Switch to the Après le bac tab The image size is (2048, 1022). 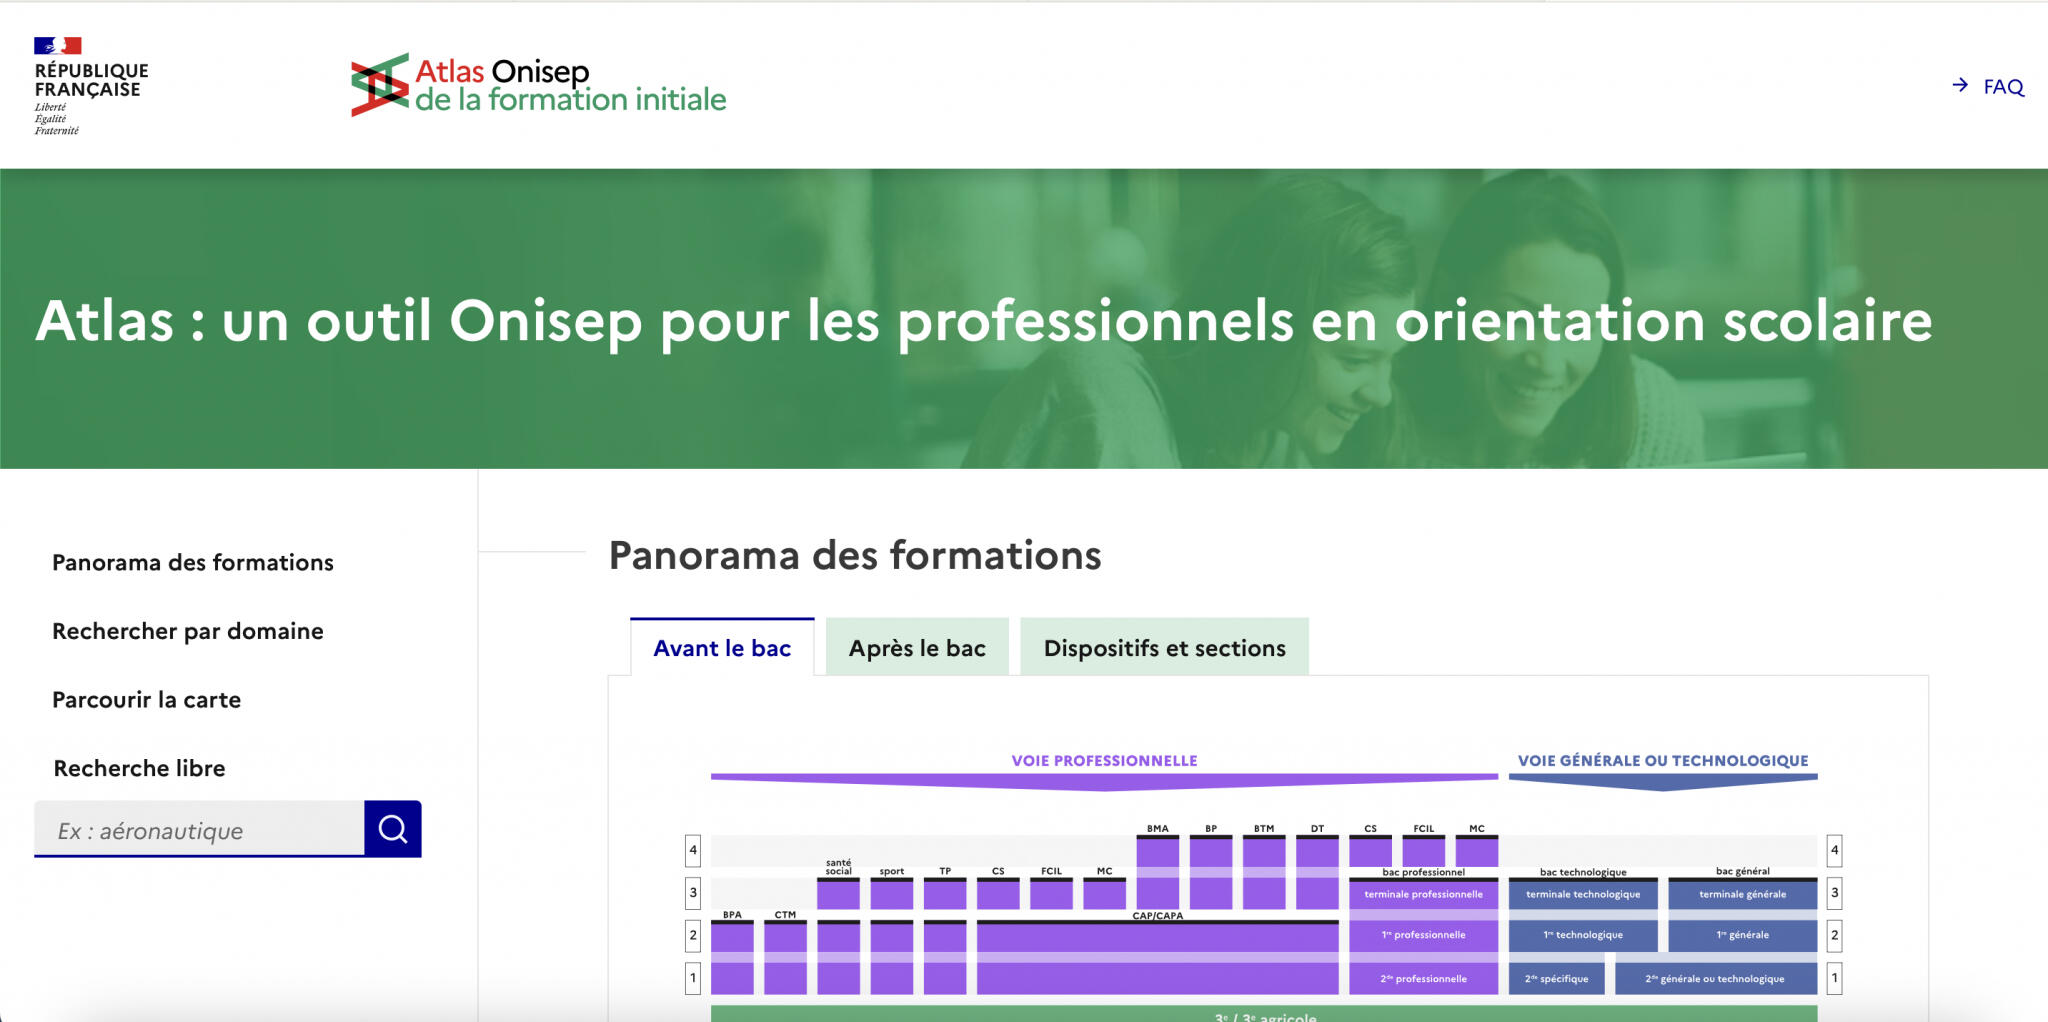(916, 648)
